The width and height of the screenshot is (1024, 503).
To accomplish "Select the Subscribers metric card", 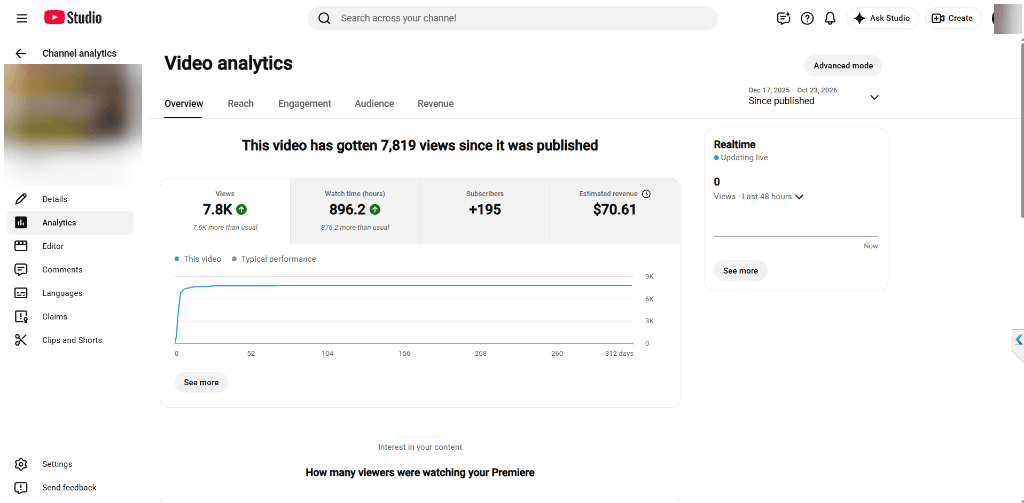I will pyautogui.click(x=485, y=211).
